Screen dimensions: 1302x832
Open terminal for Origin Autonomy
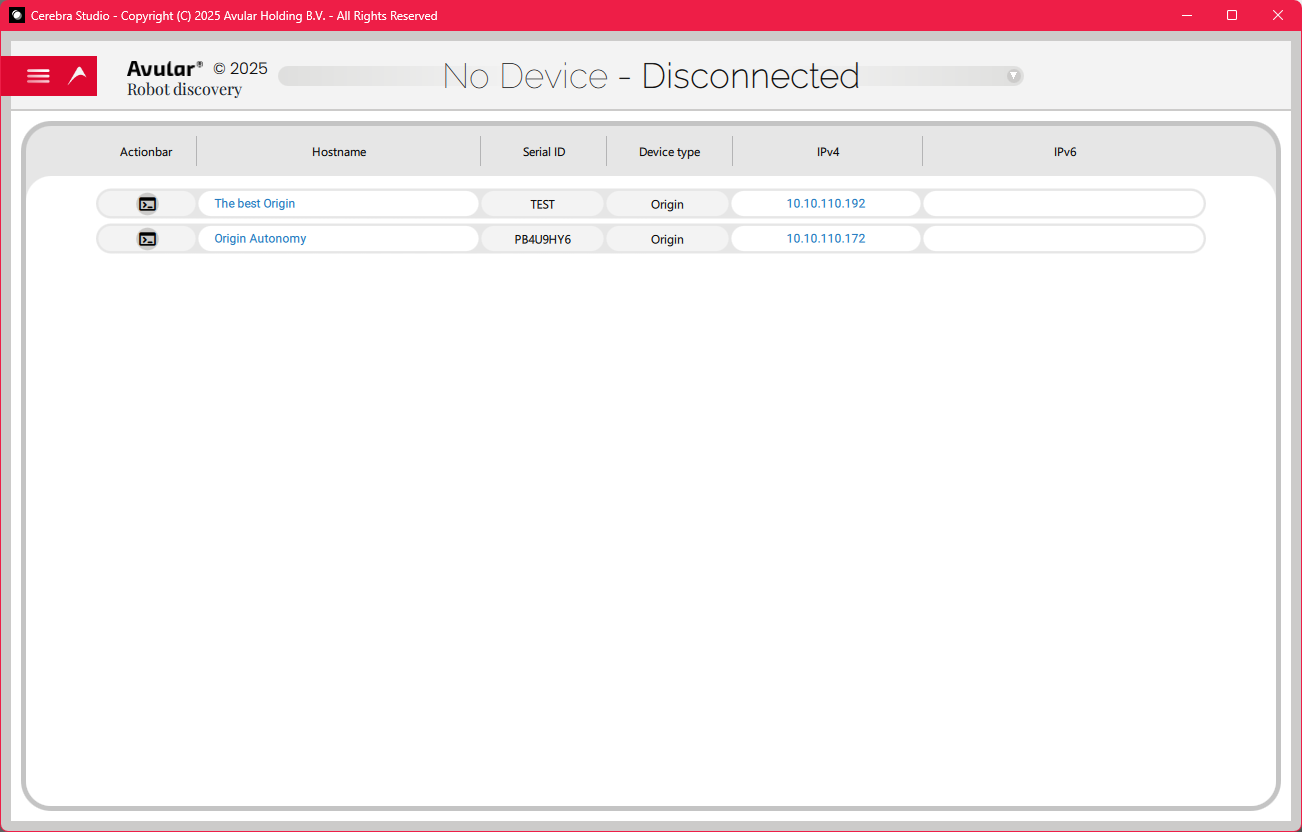(x=147, y=239)
